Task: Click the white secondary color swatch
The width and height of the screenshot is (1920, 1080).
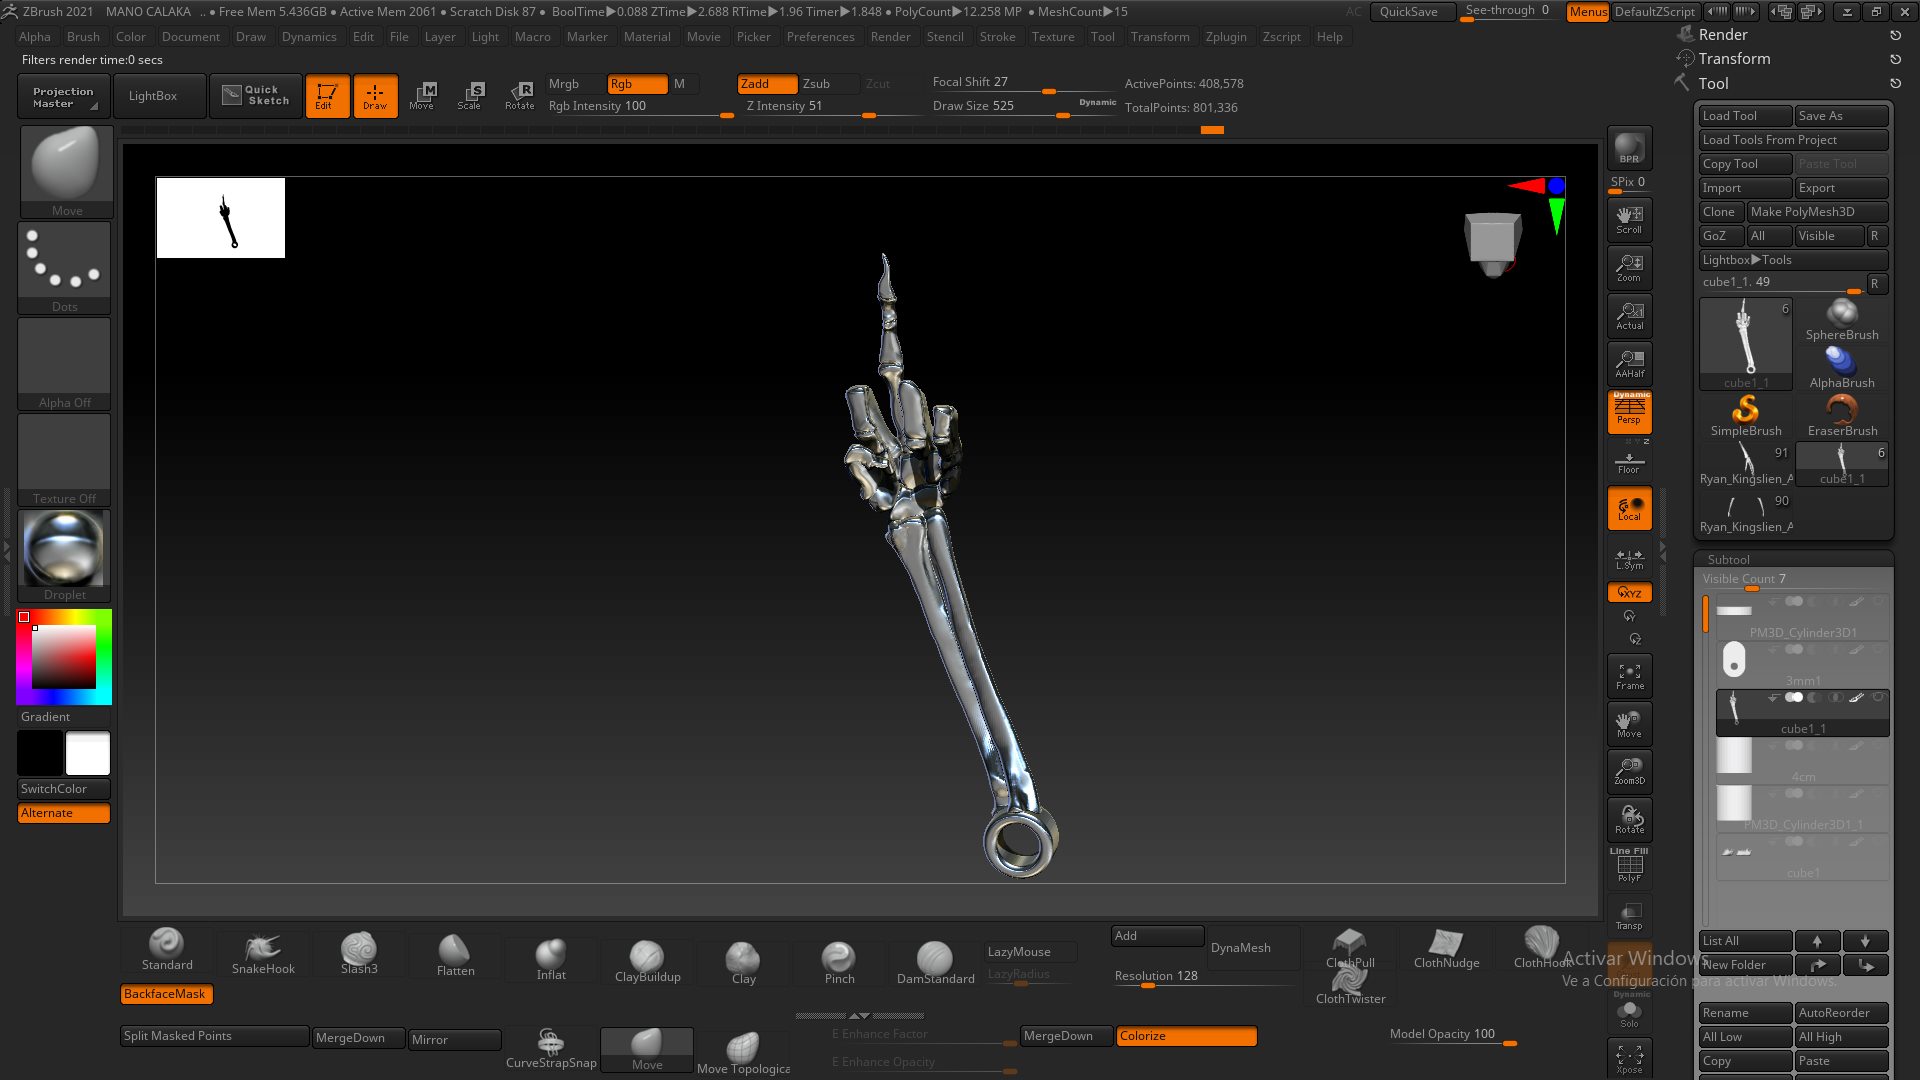Action: coord(88,753)
